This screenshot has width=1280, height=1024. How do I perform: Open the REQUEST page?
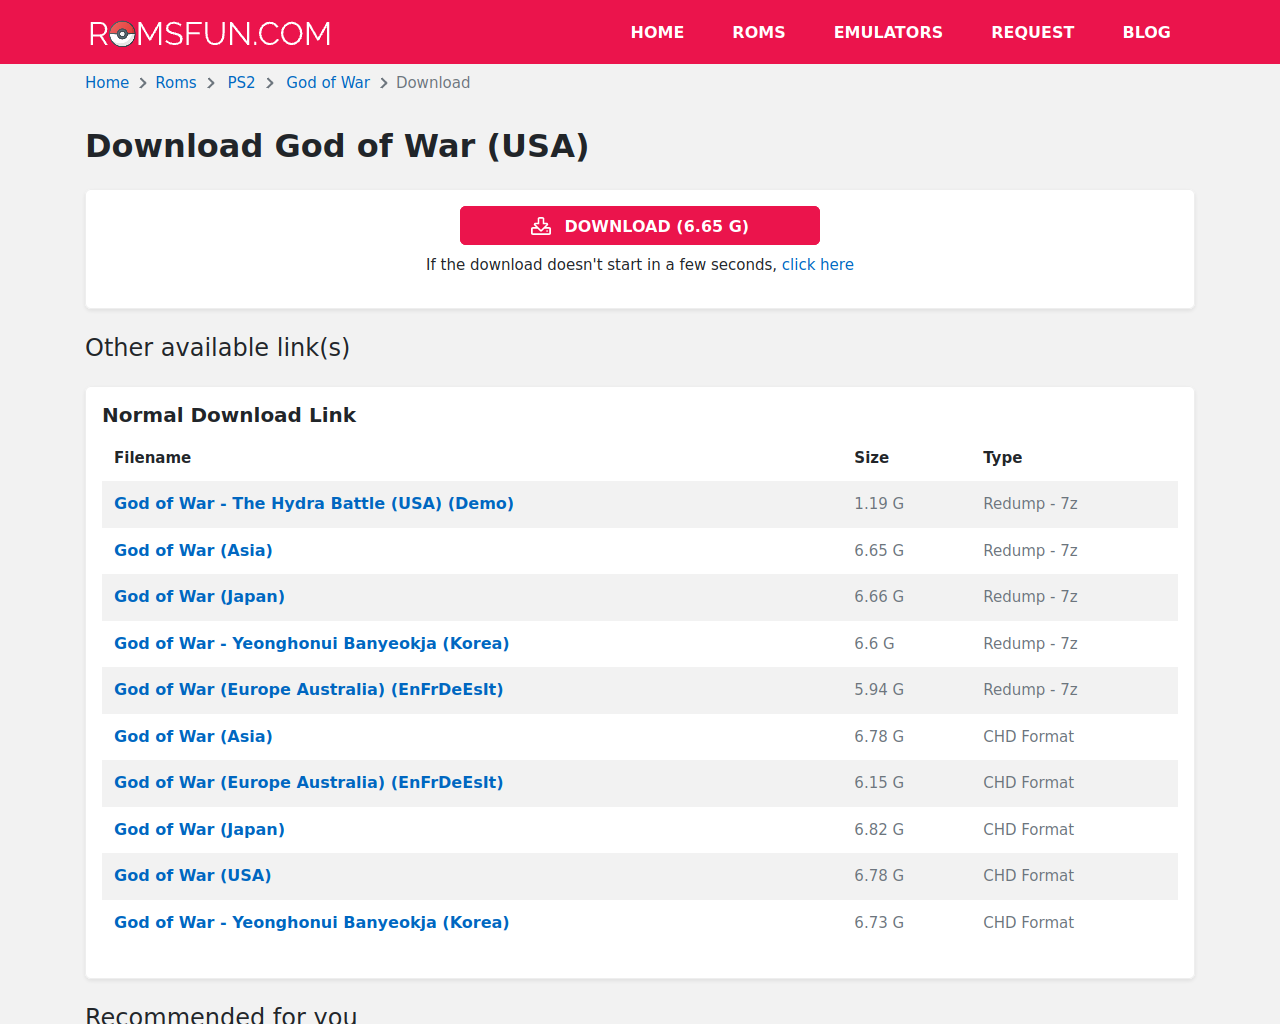1033,32
